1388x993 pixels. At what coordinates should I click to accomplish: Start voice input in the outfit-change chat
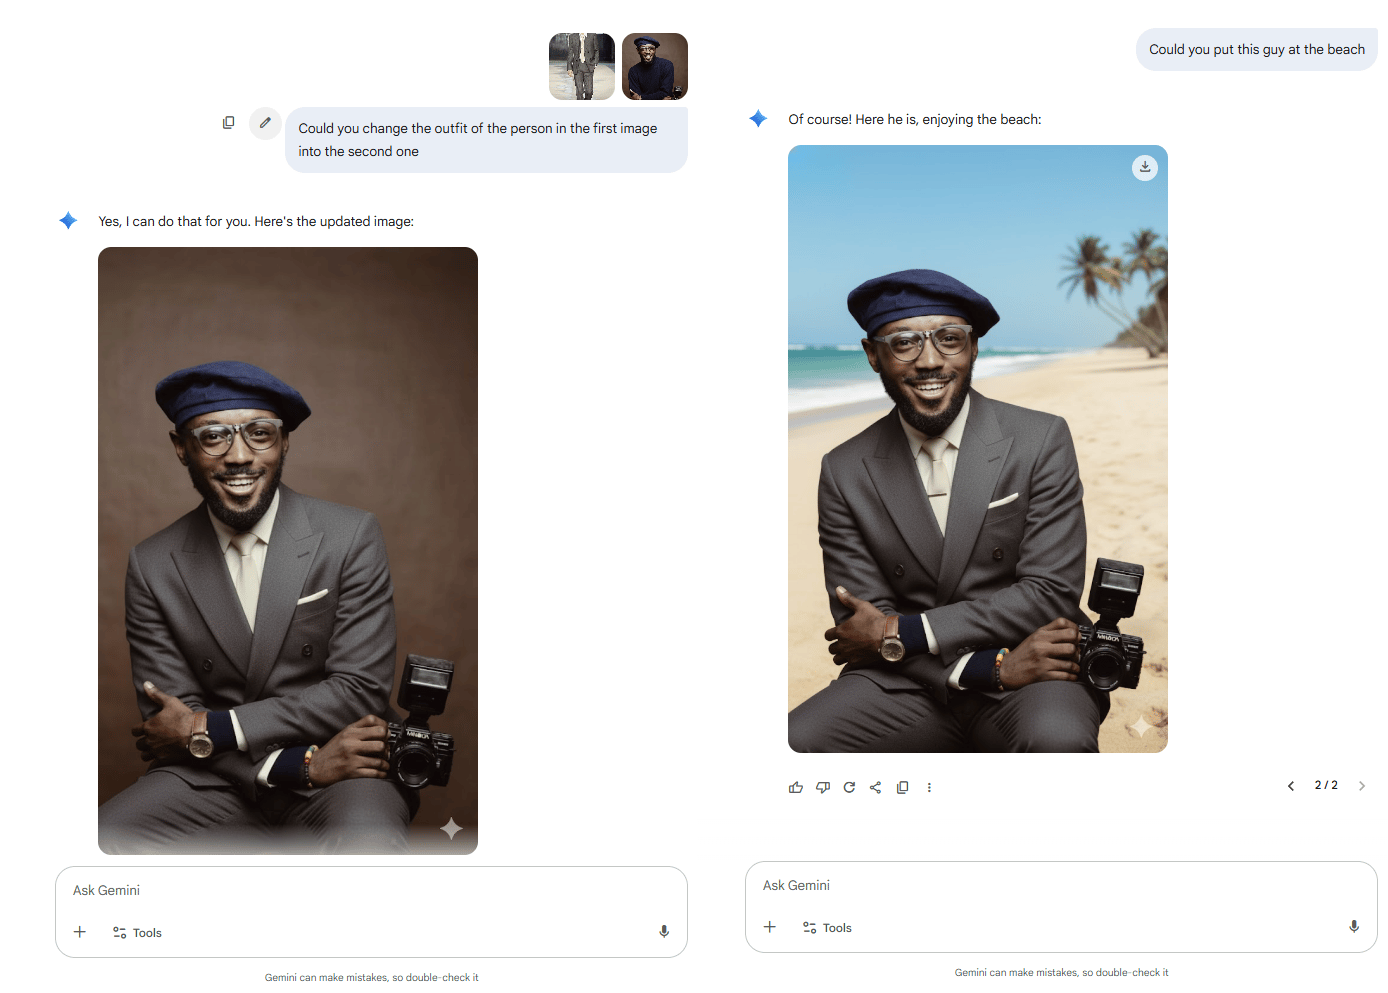pos(664,932)
